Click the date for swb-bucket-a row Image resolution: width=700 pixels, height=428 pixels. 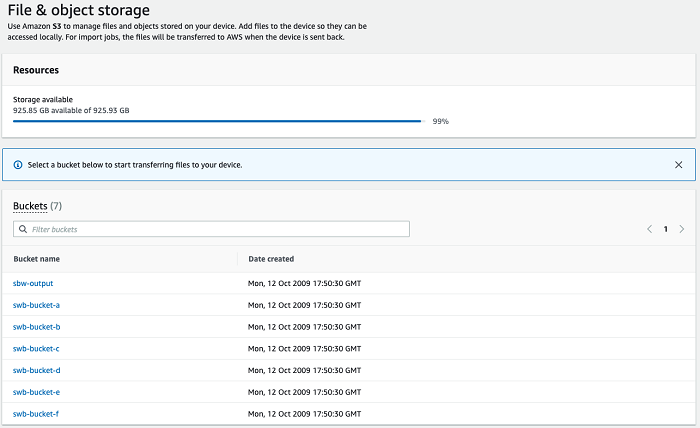tap(304, 305)
